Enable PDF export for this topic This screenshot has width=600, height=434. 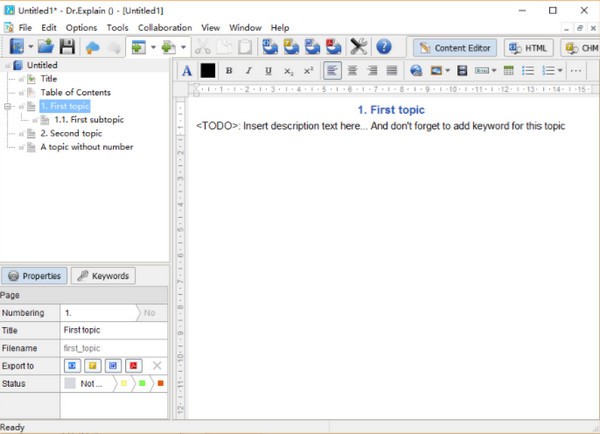(133, 366)
